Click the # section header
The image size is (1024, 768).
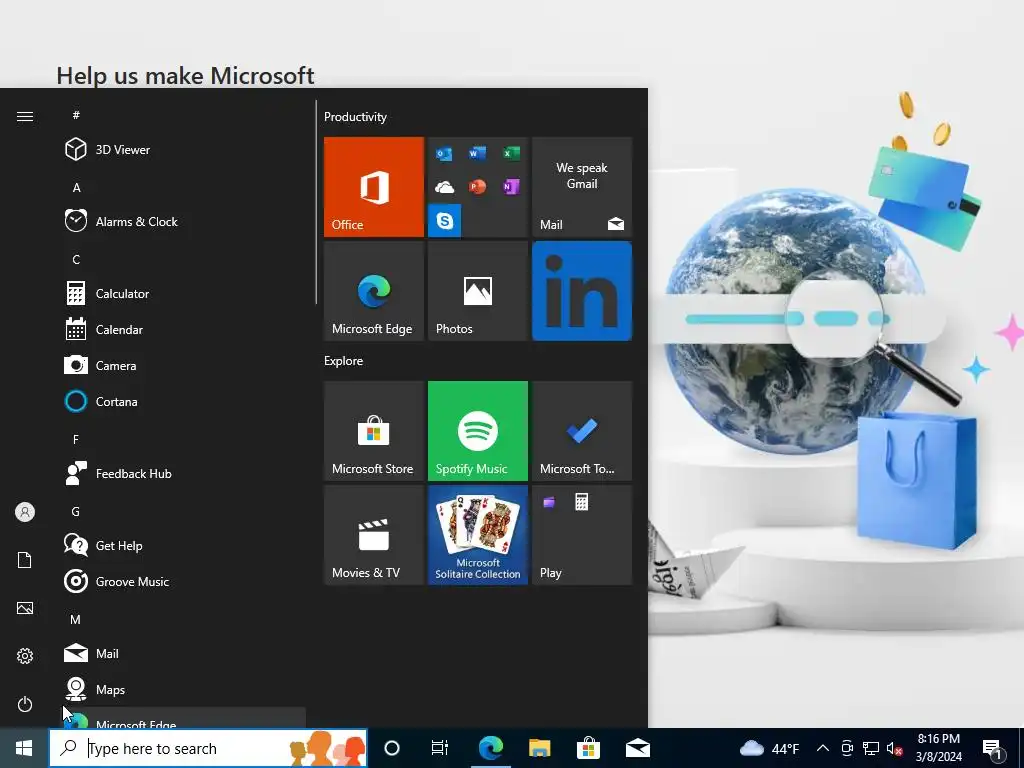pyautogui.click(x=76, y=115)
